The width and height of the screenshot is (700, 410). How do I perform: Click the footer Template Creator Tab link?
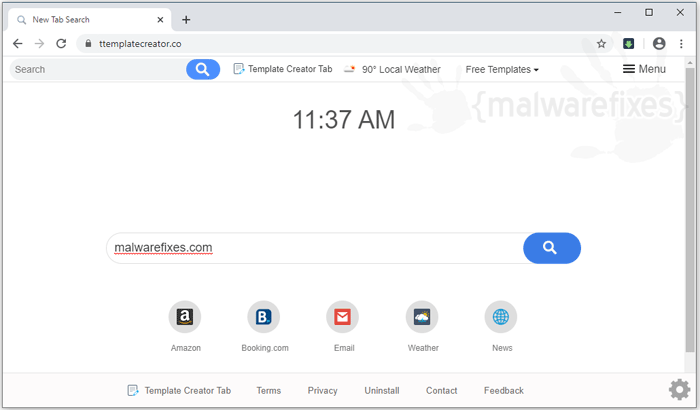click(x=179, y=390)
